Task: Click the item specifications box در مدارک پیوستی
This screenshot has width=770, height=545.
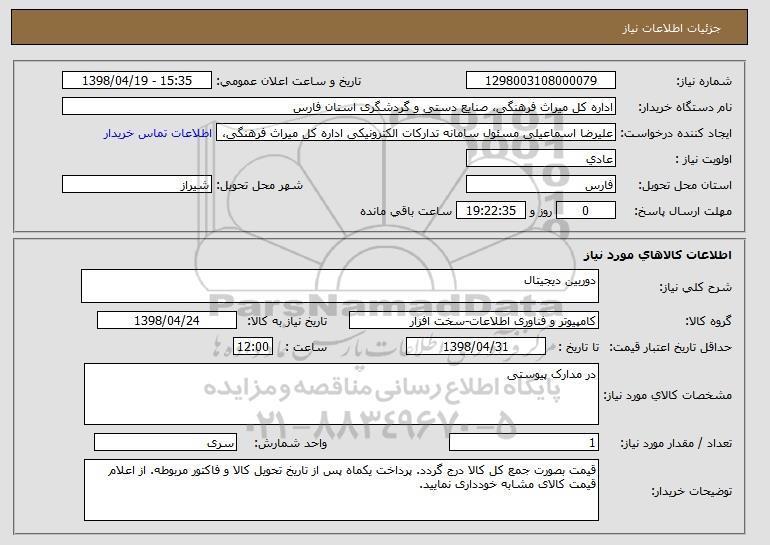Action: (x=341, y=394)
